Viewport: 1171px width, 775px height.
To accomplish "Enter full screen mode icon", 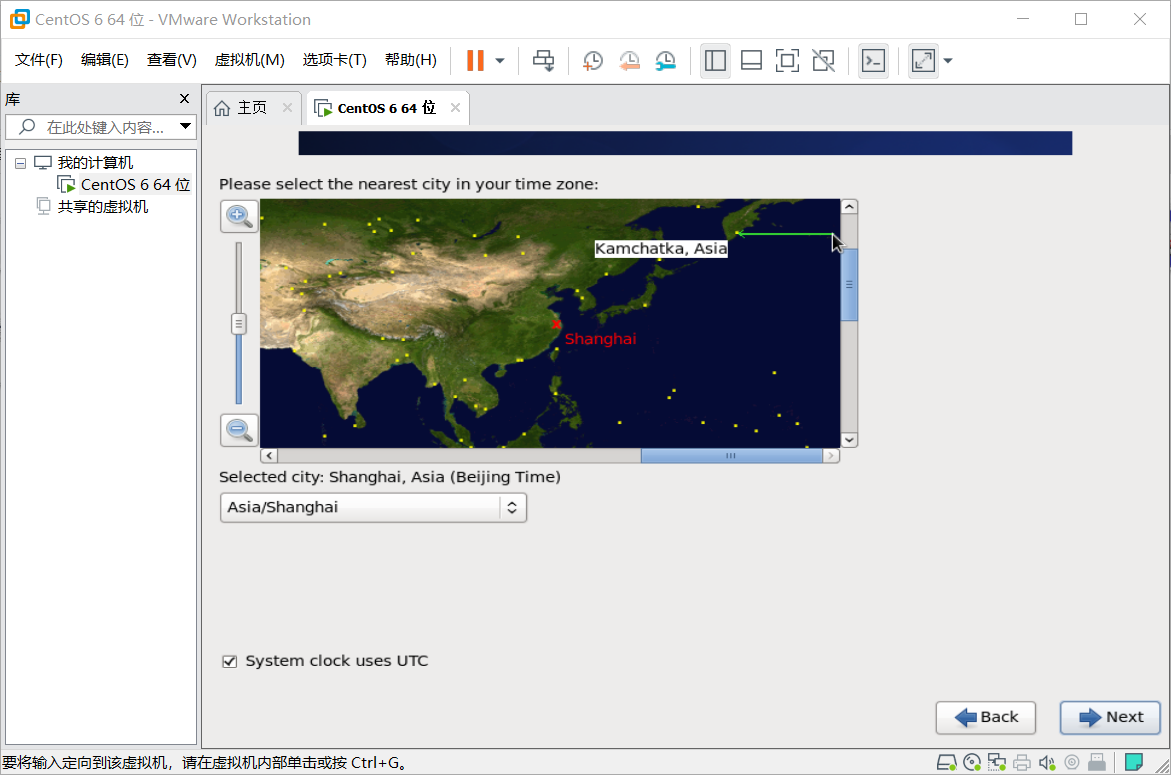I will pyautogui.click(x=787, y=60).
